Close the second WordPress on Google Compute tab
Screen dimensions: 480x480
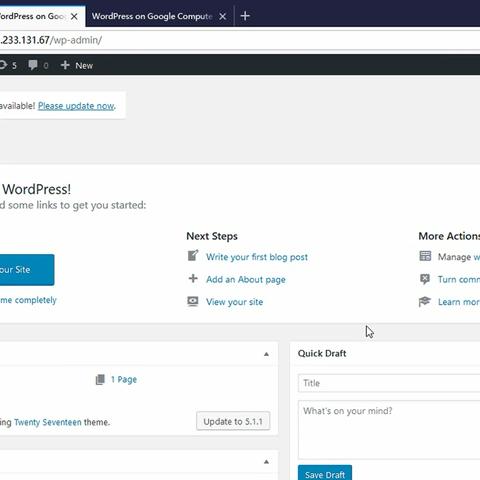tap(223, 16)
